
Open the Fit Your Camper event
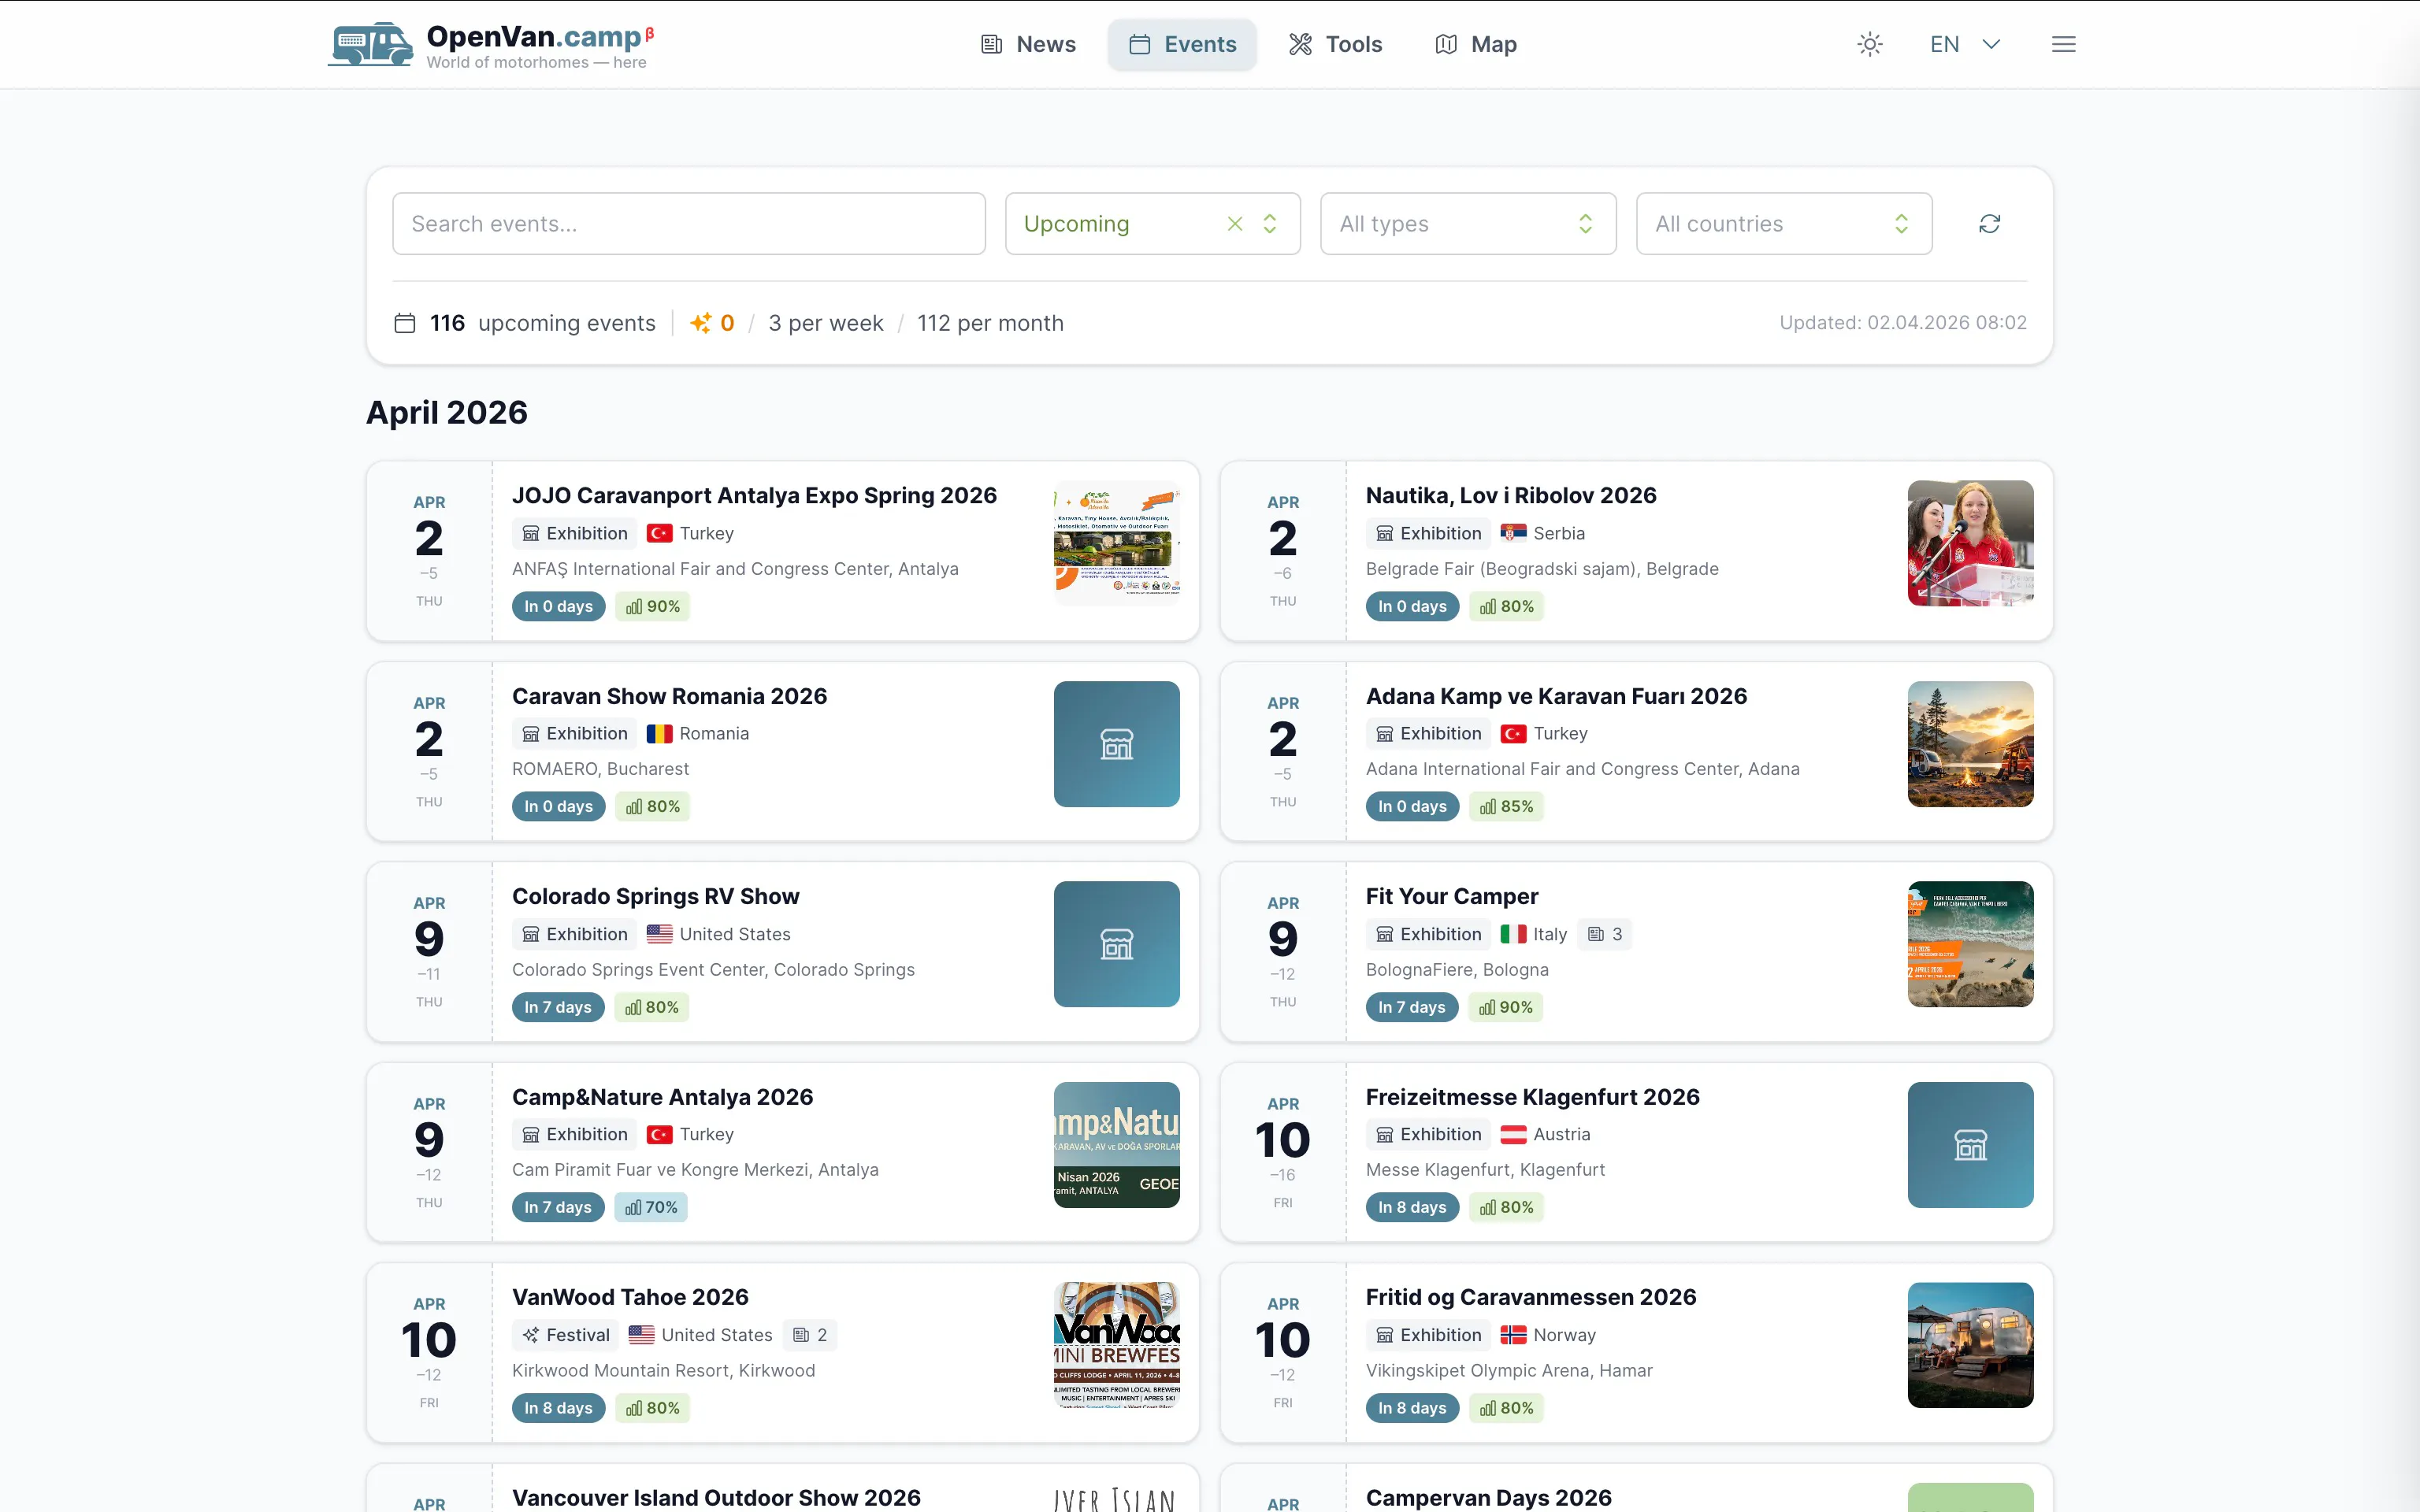pos(1452,896)
